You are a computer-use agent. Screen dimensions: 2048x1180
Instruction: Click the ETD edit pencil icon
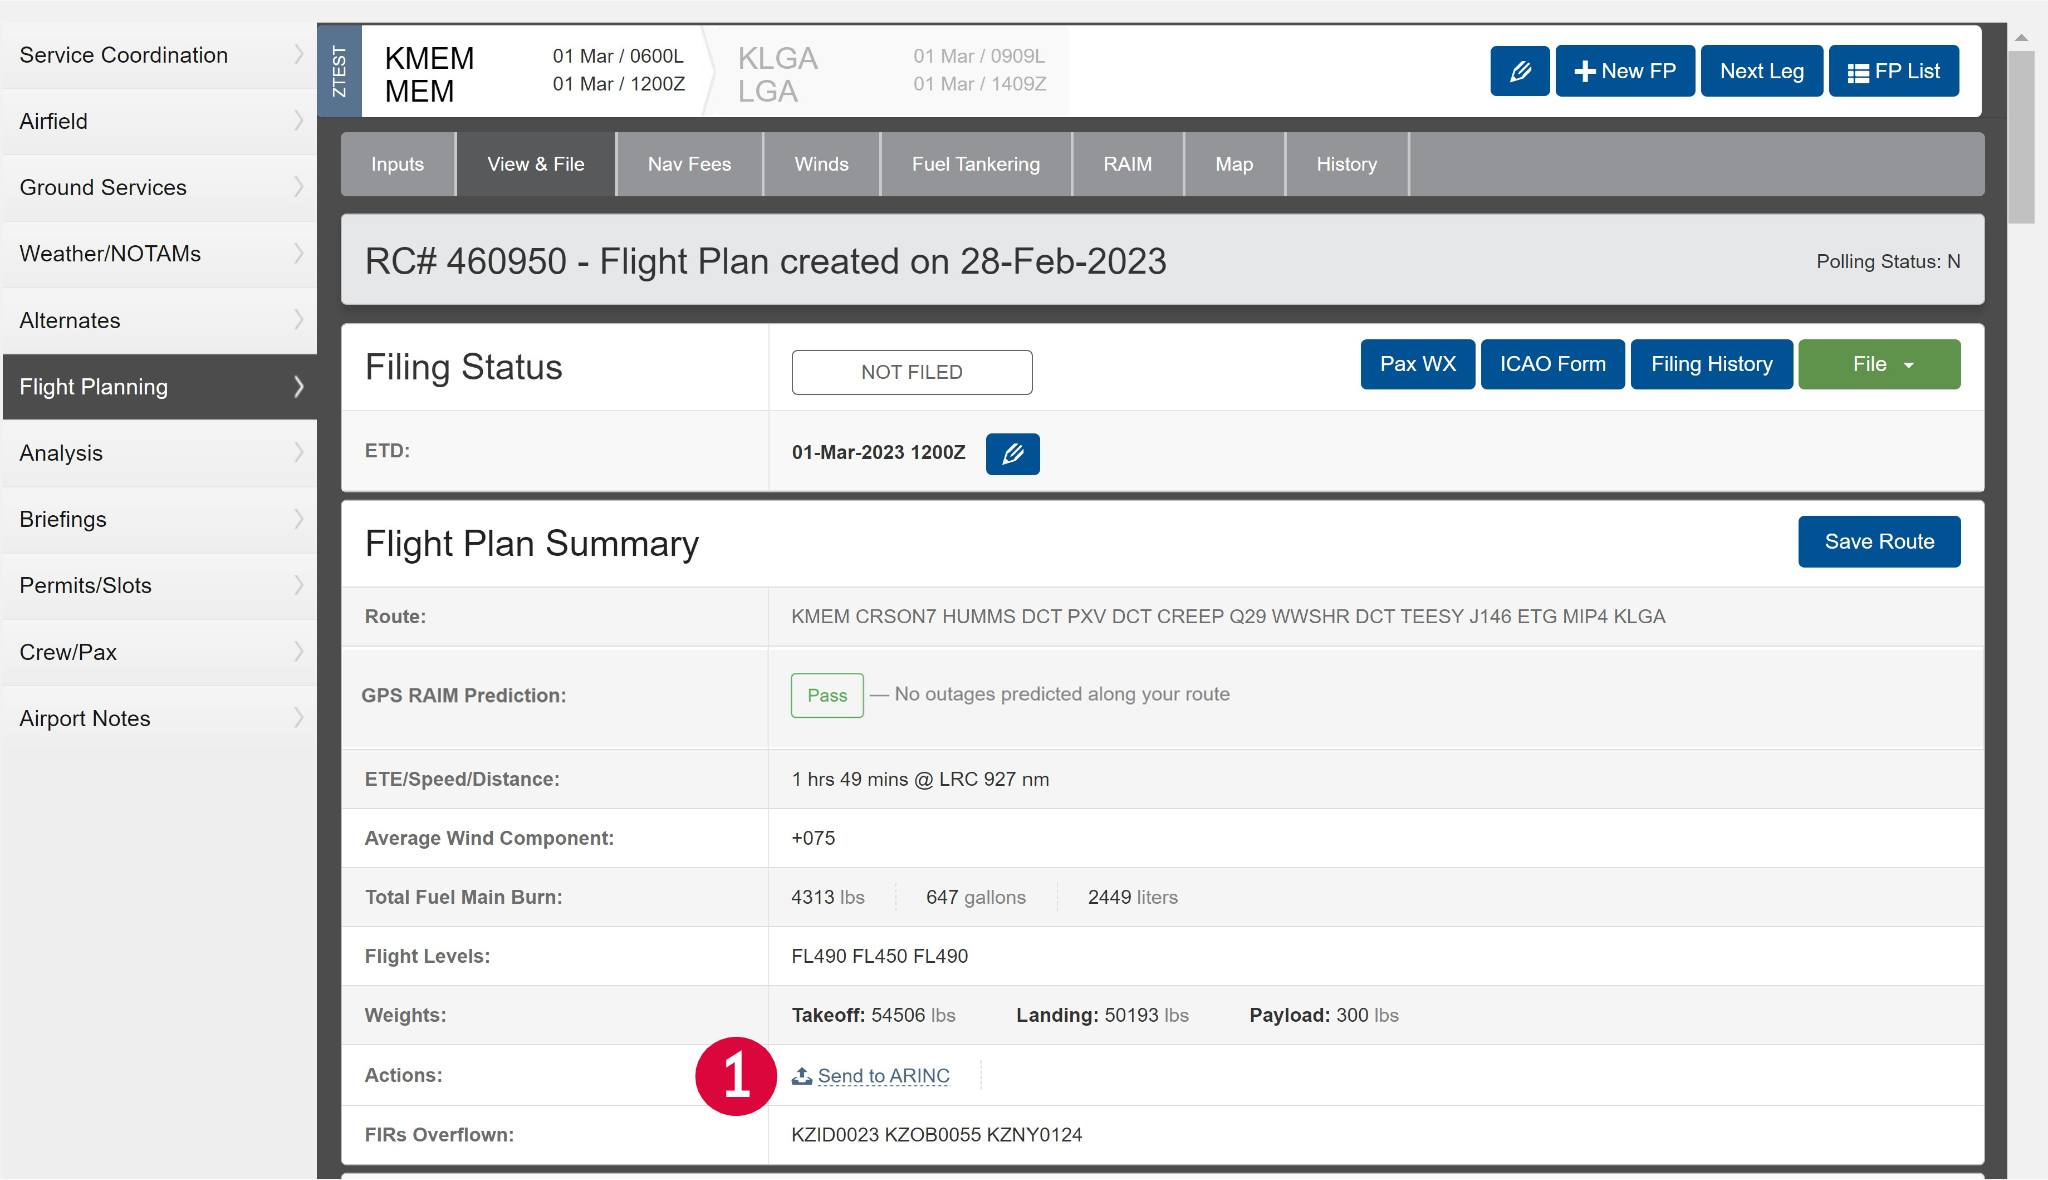(1012, 453)
